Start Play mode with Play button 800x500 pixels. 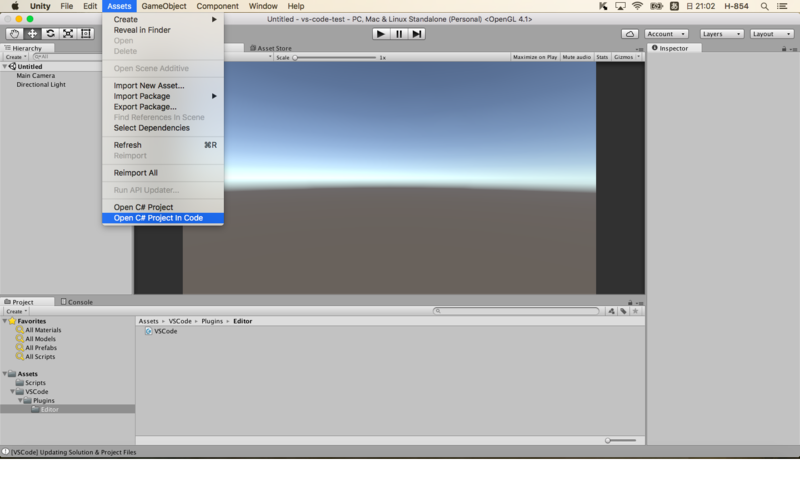(x=380, y=34)
